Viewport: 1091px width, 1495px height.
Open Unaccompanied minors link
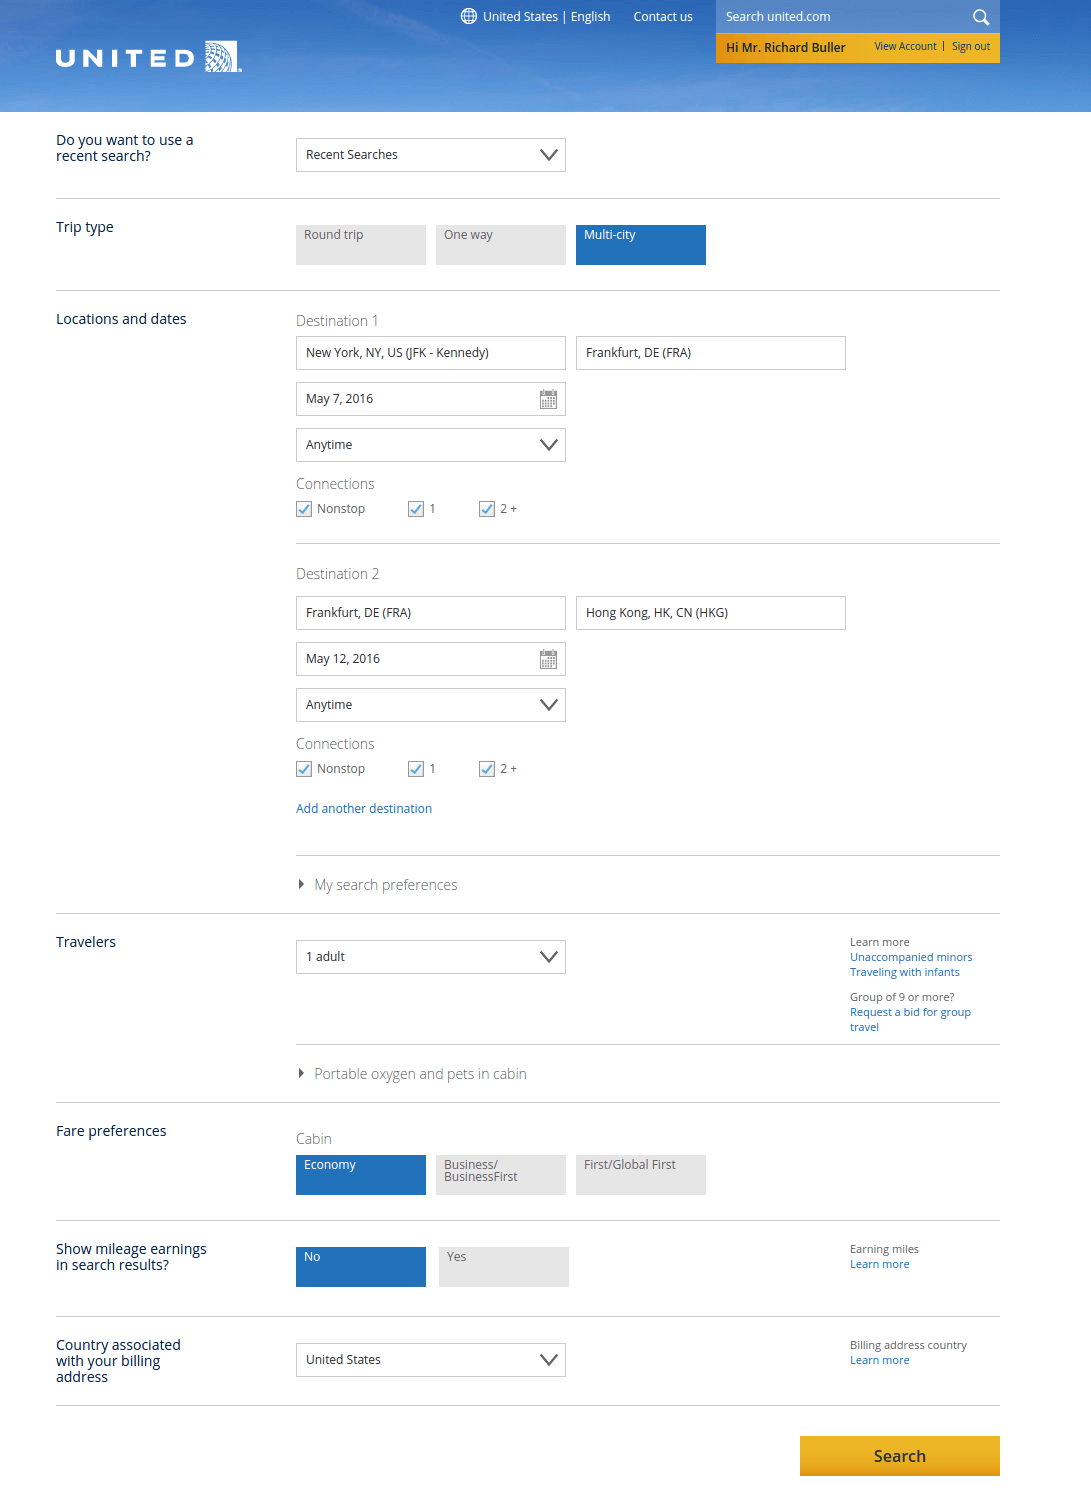(x=911, y=957)
